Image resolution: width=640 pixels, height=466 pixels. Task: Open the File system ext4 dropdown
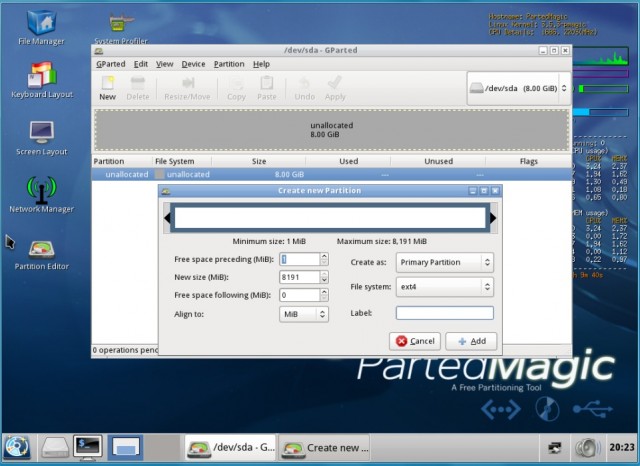[x=444, y=287]
